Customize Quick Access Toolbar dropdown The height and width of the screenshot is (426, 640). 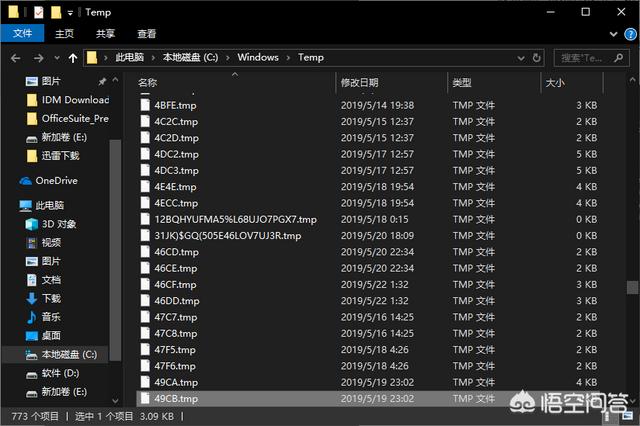70,13
